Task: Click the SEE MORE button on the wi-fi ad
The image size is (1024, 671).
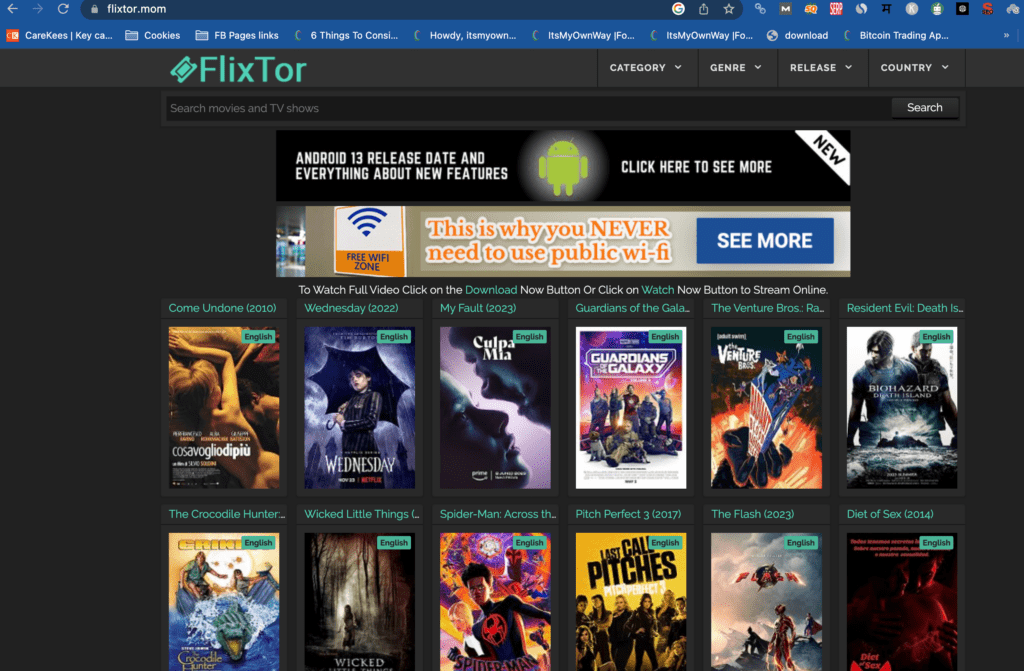Action: pos(765,240)
